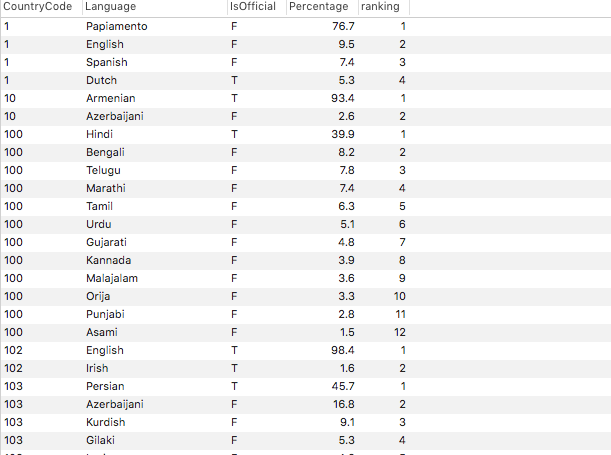Select the Armenian row's language cell
The height and width of the screenshot is (455, 611).
tap(110, 98)
